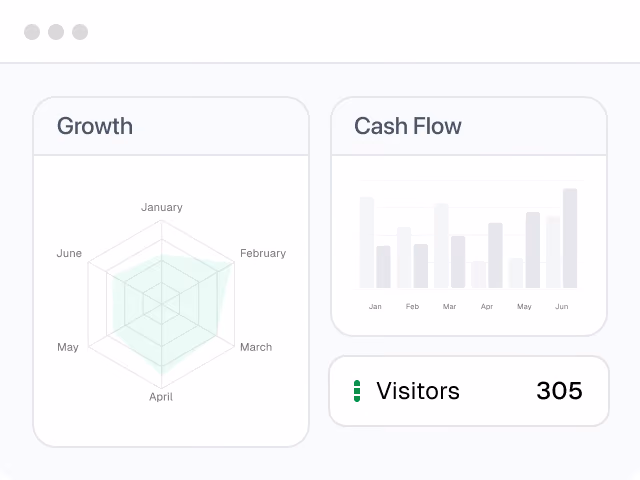Click the Mar label under bar chart
The width and height of the screenshot is (640, 480).
coord(449,307)
